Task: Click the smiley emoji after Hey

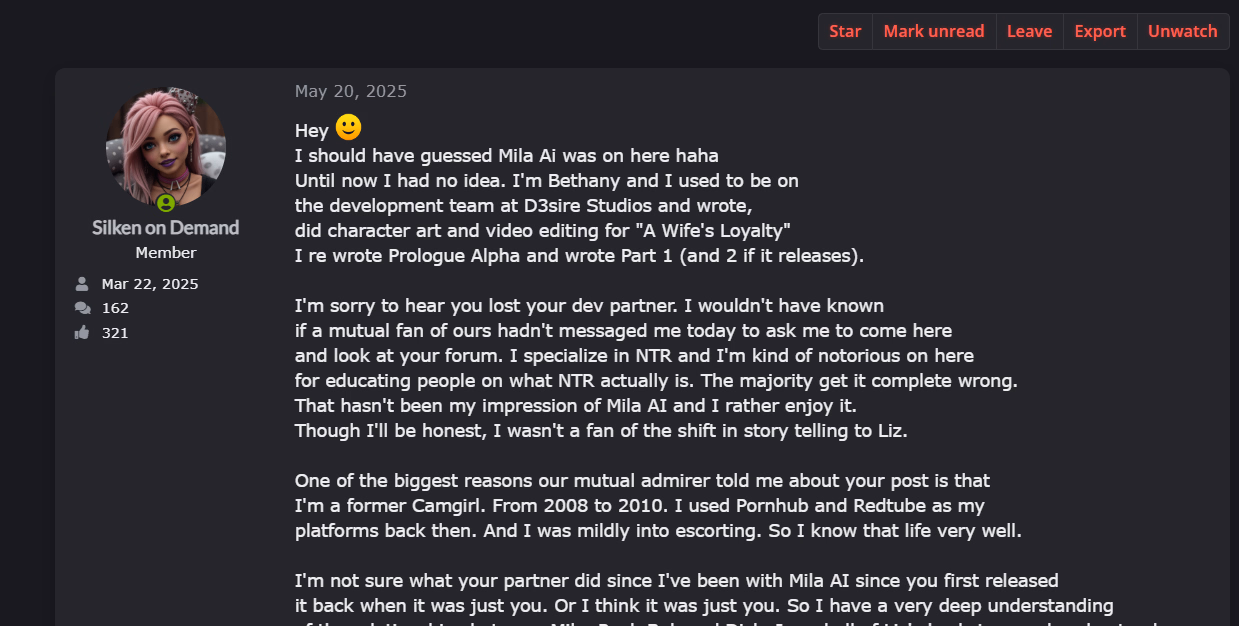Action: [348, 128]
